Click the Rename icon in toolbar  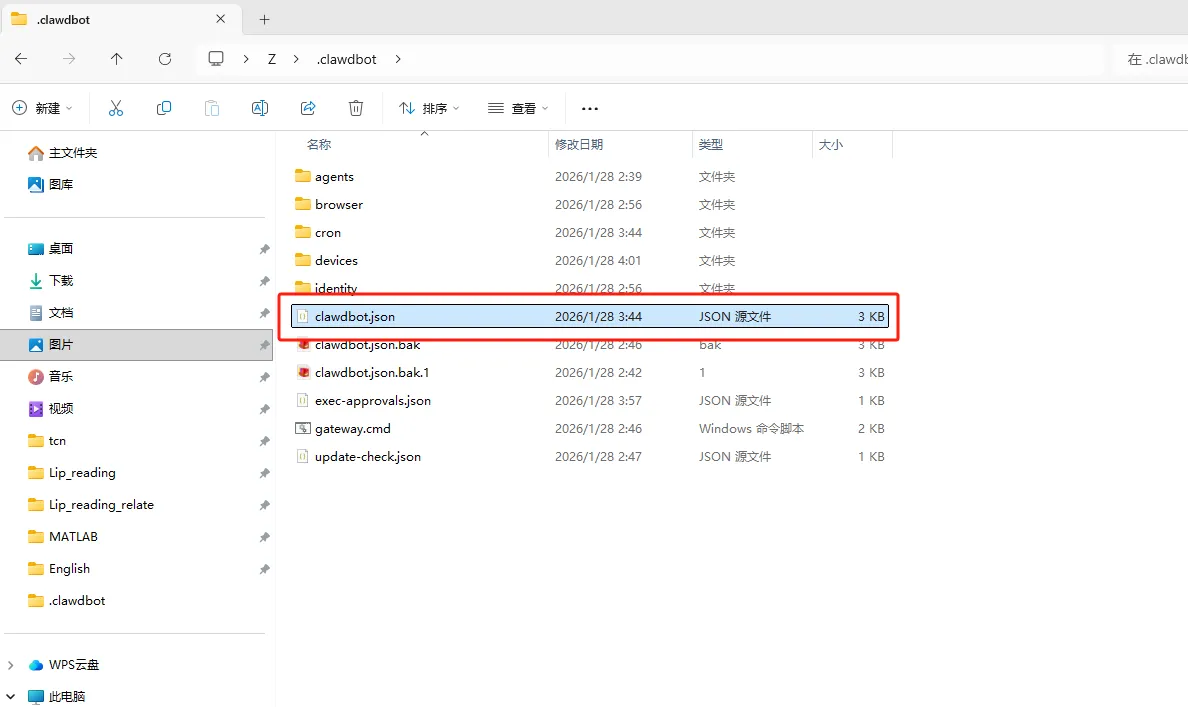click(x=260, y=108)
